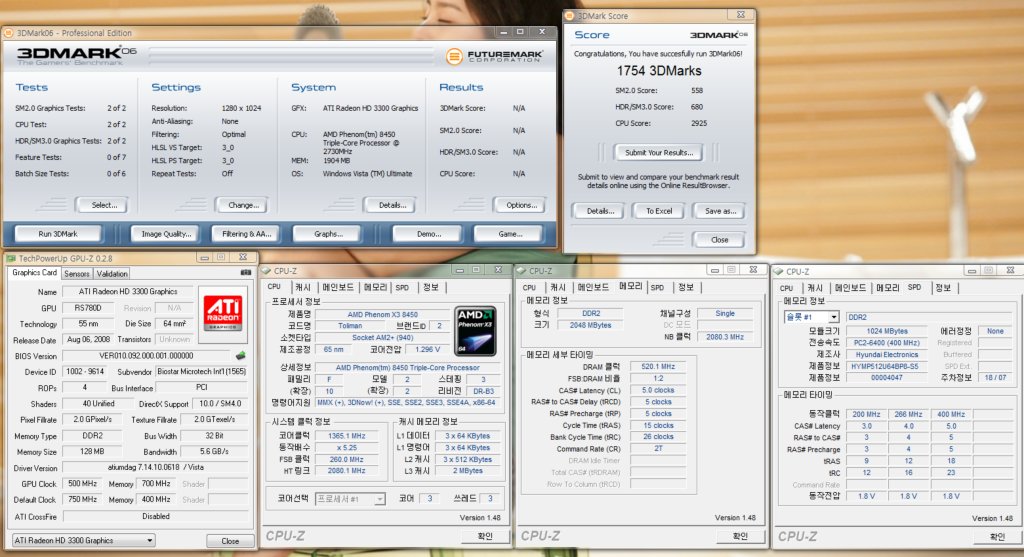Screen dimensions: 1024x557
Task: Click the Graphs button
Action: [x=328, y=234]
